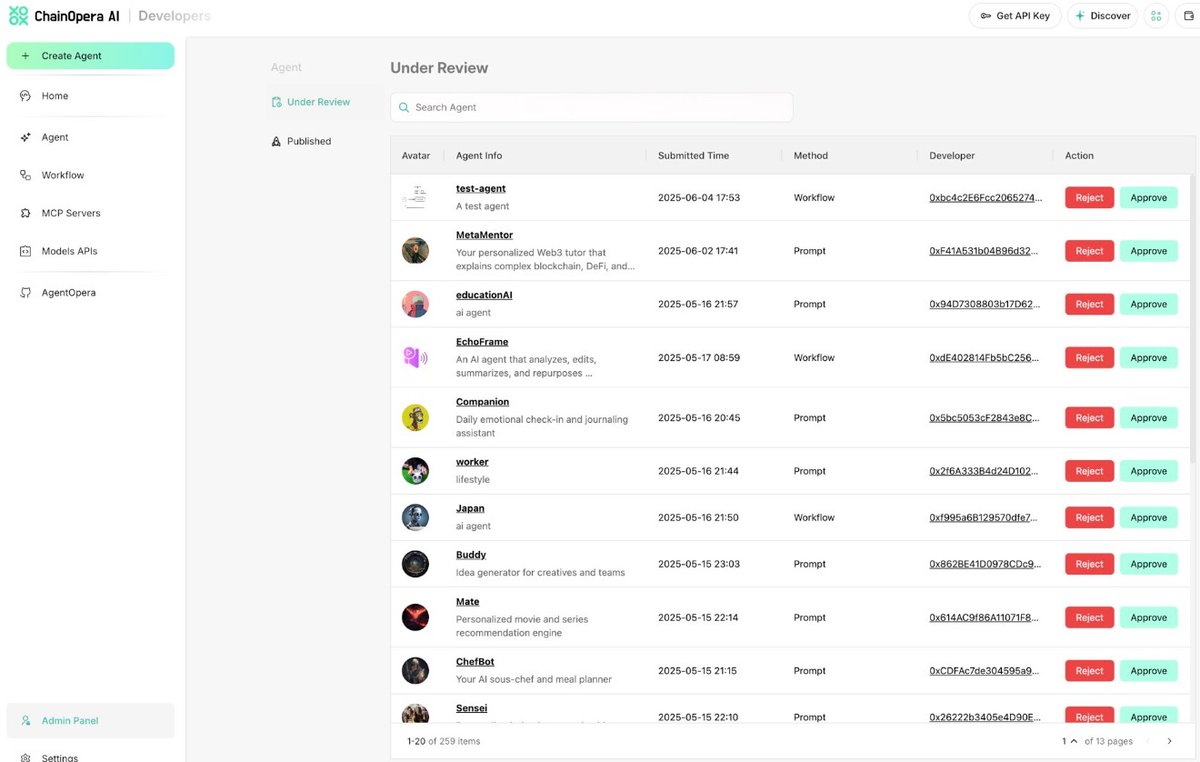
Task: Click the worker submitted time 2025-05-16 21:44
Action: pos(698,471)
